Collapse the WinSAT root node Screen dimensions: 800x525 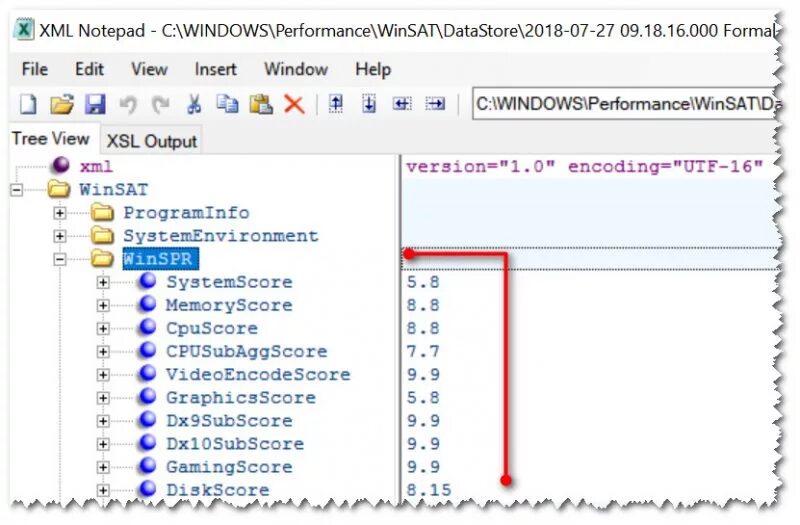(x=16, y=190)
